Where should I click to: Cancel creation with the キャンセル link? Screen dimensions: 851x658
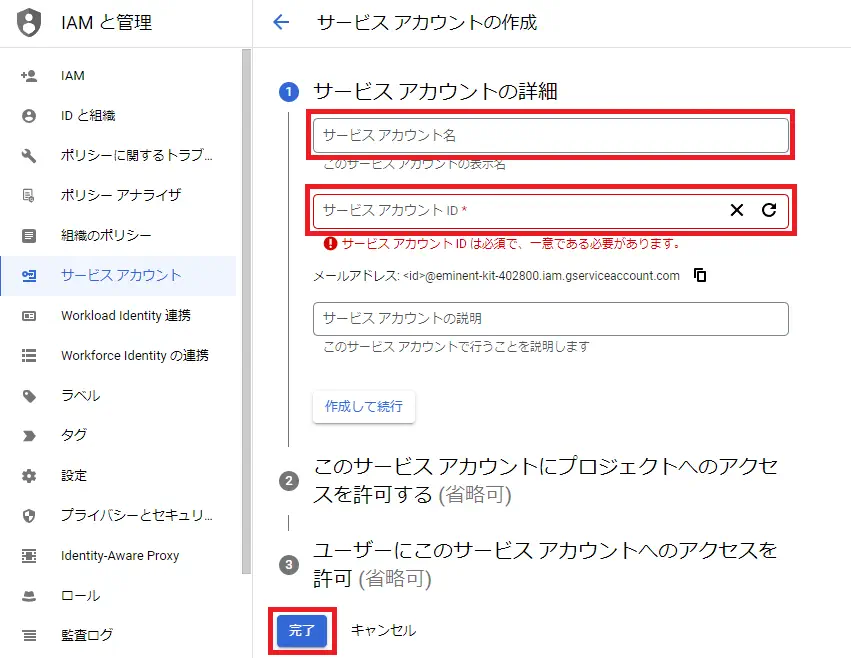click(381, 631)
